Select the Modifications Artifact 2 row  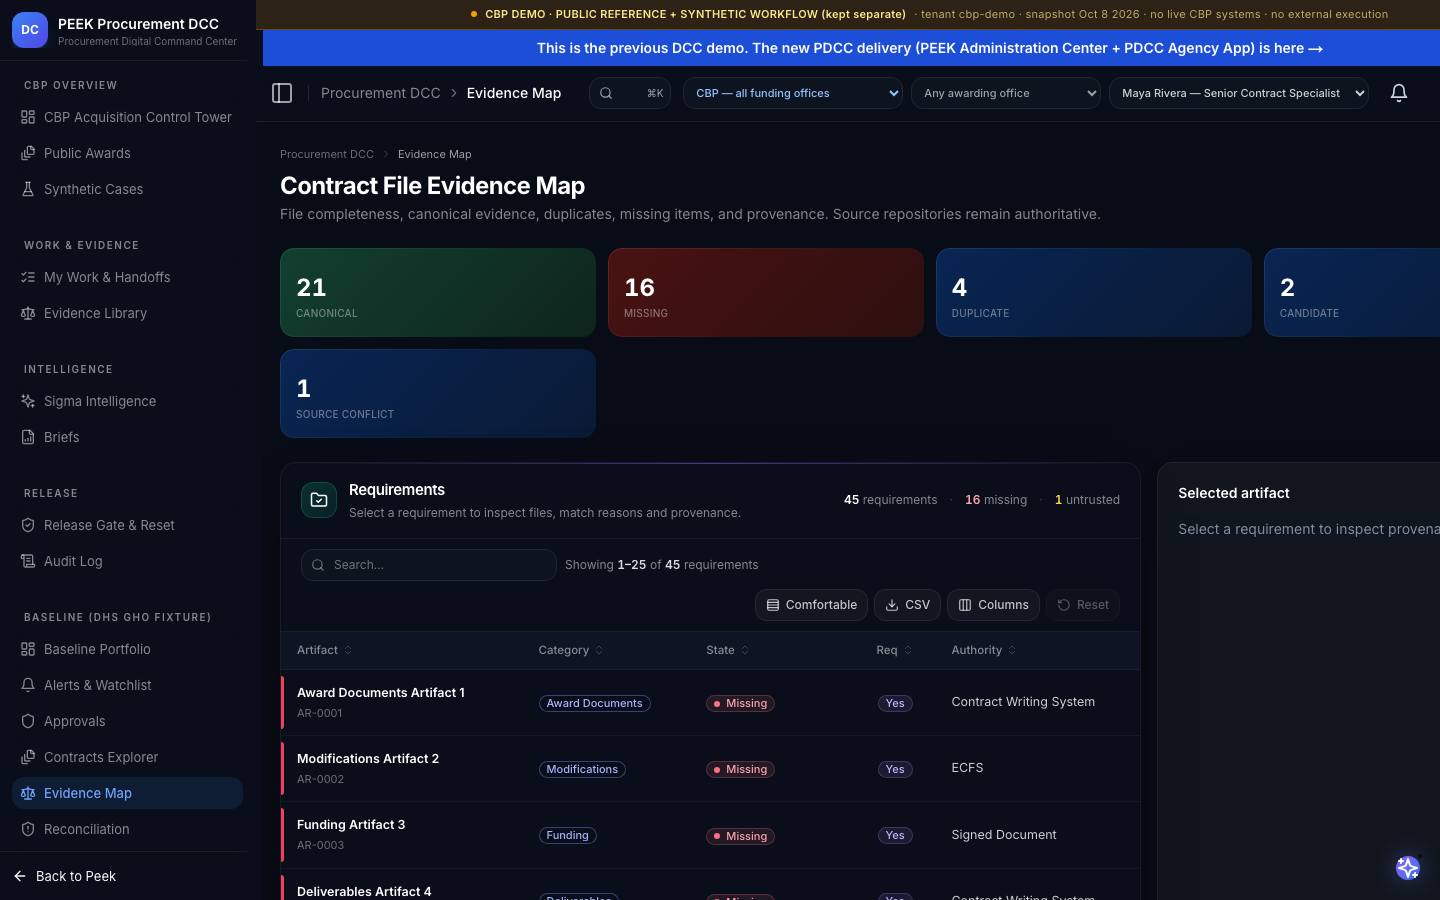pyautogui.click(x=711, y=769)
